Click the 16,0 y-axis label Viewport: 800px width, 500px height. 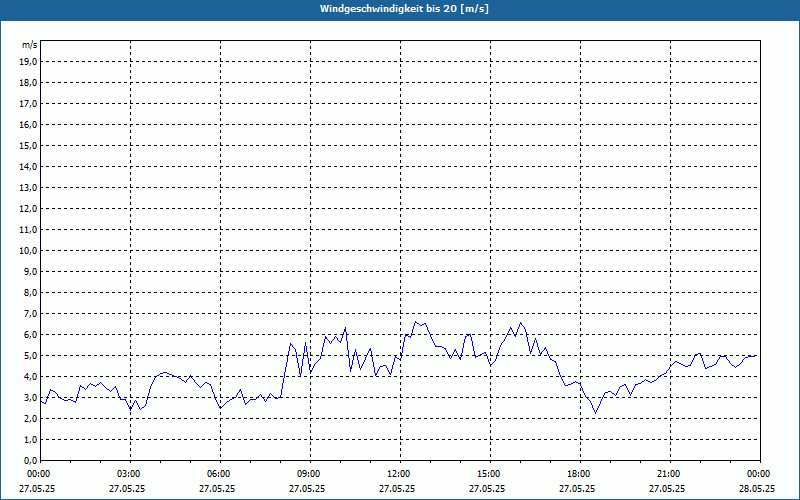tap(28, 124)
